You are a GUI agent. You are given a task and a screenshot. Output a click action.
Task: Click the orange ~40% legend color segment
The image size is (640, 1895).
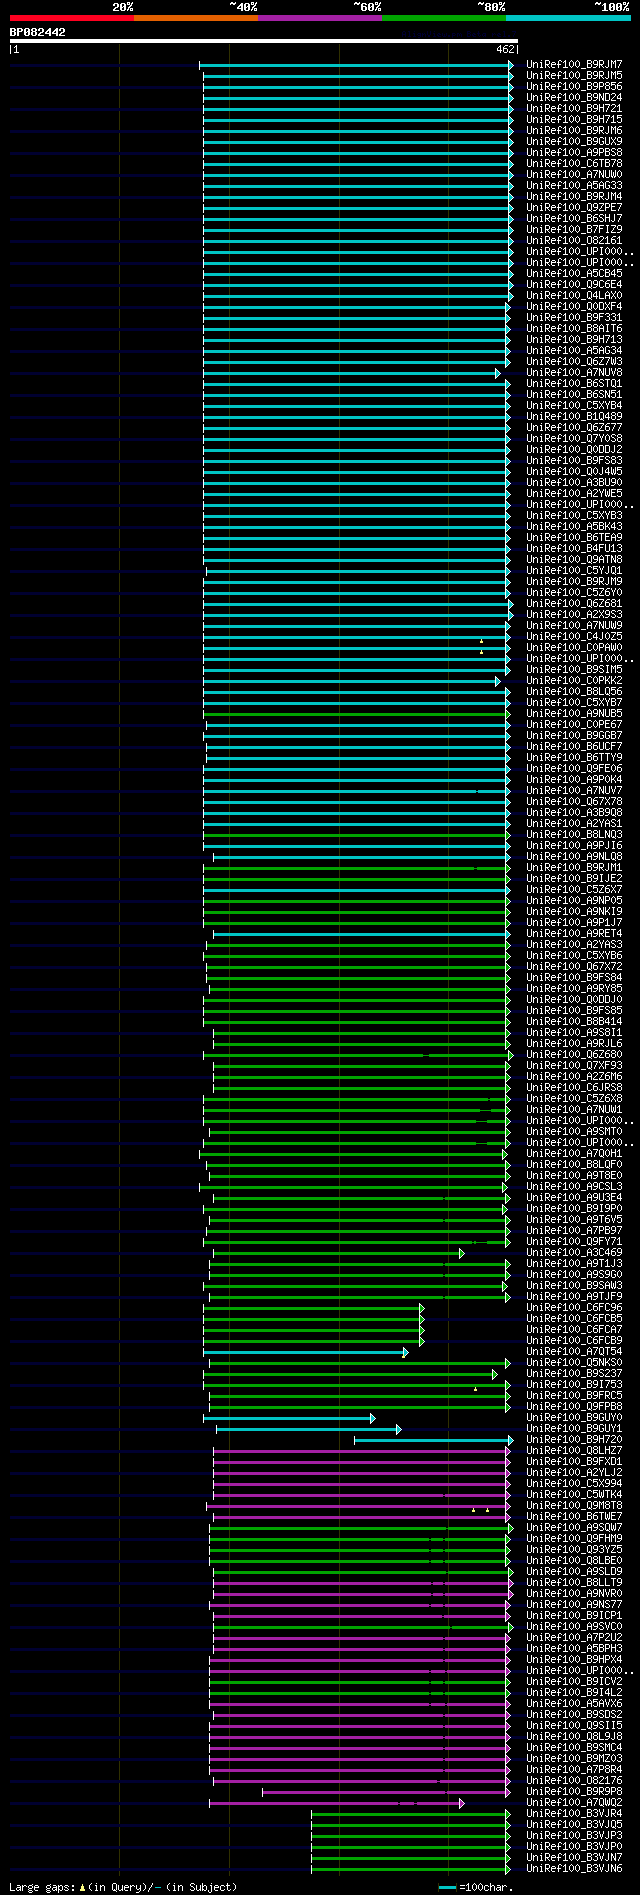pos(196,18)
